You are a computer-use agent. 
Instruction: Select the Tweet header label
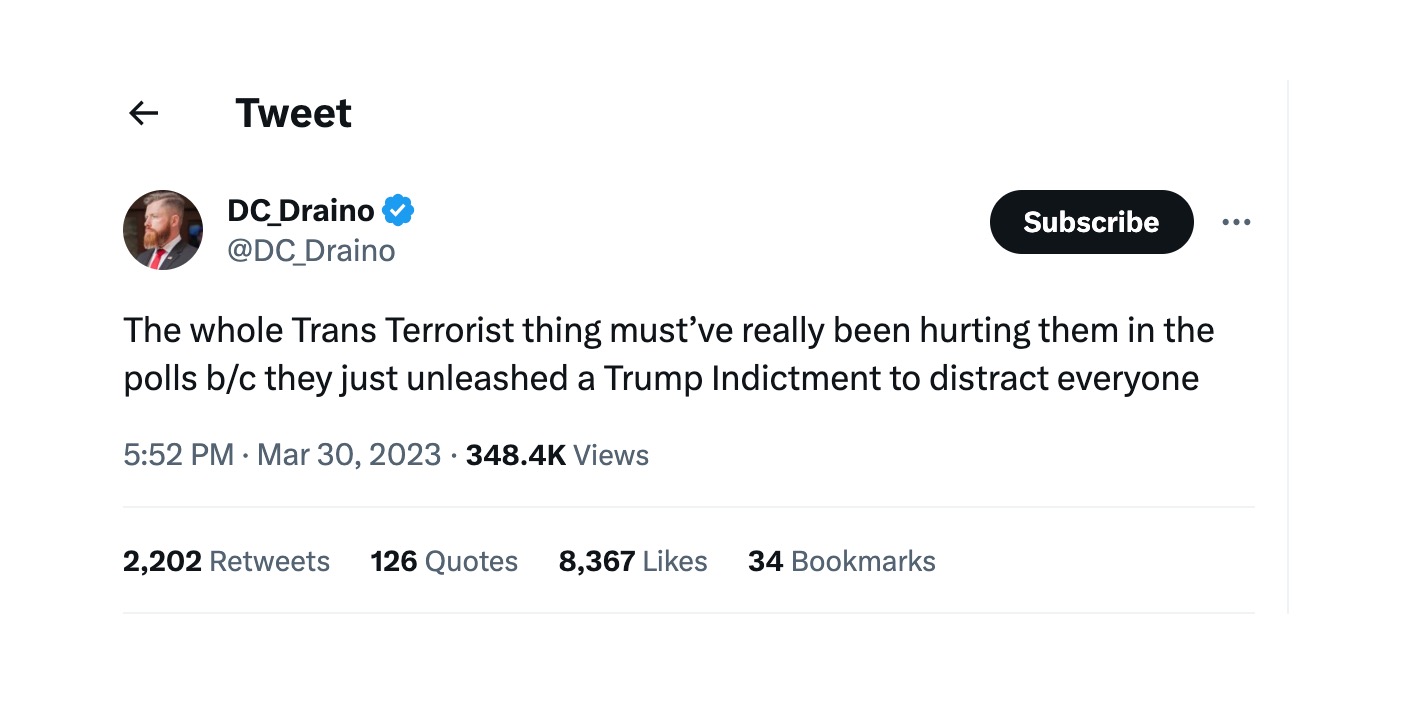click(x=293, y=112)
